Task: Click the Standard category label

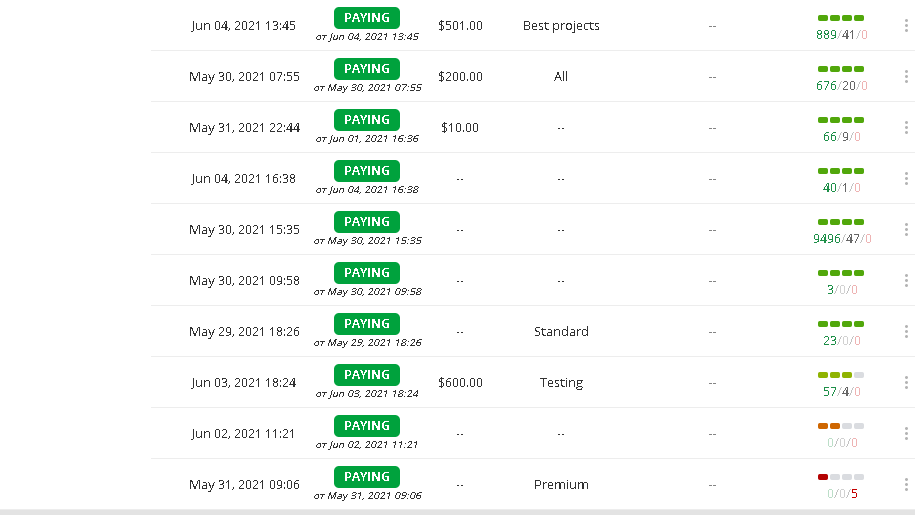Action: coord(561,332)
